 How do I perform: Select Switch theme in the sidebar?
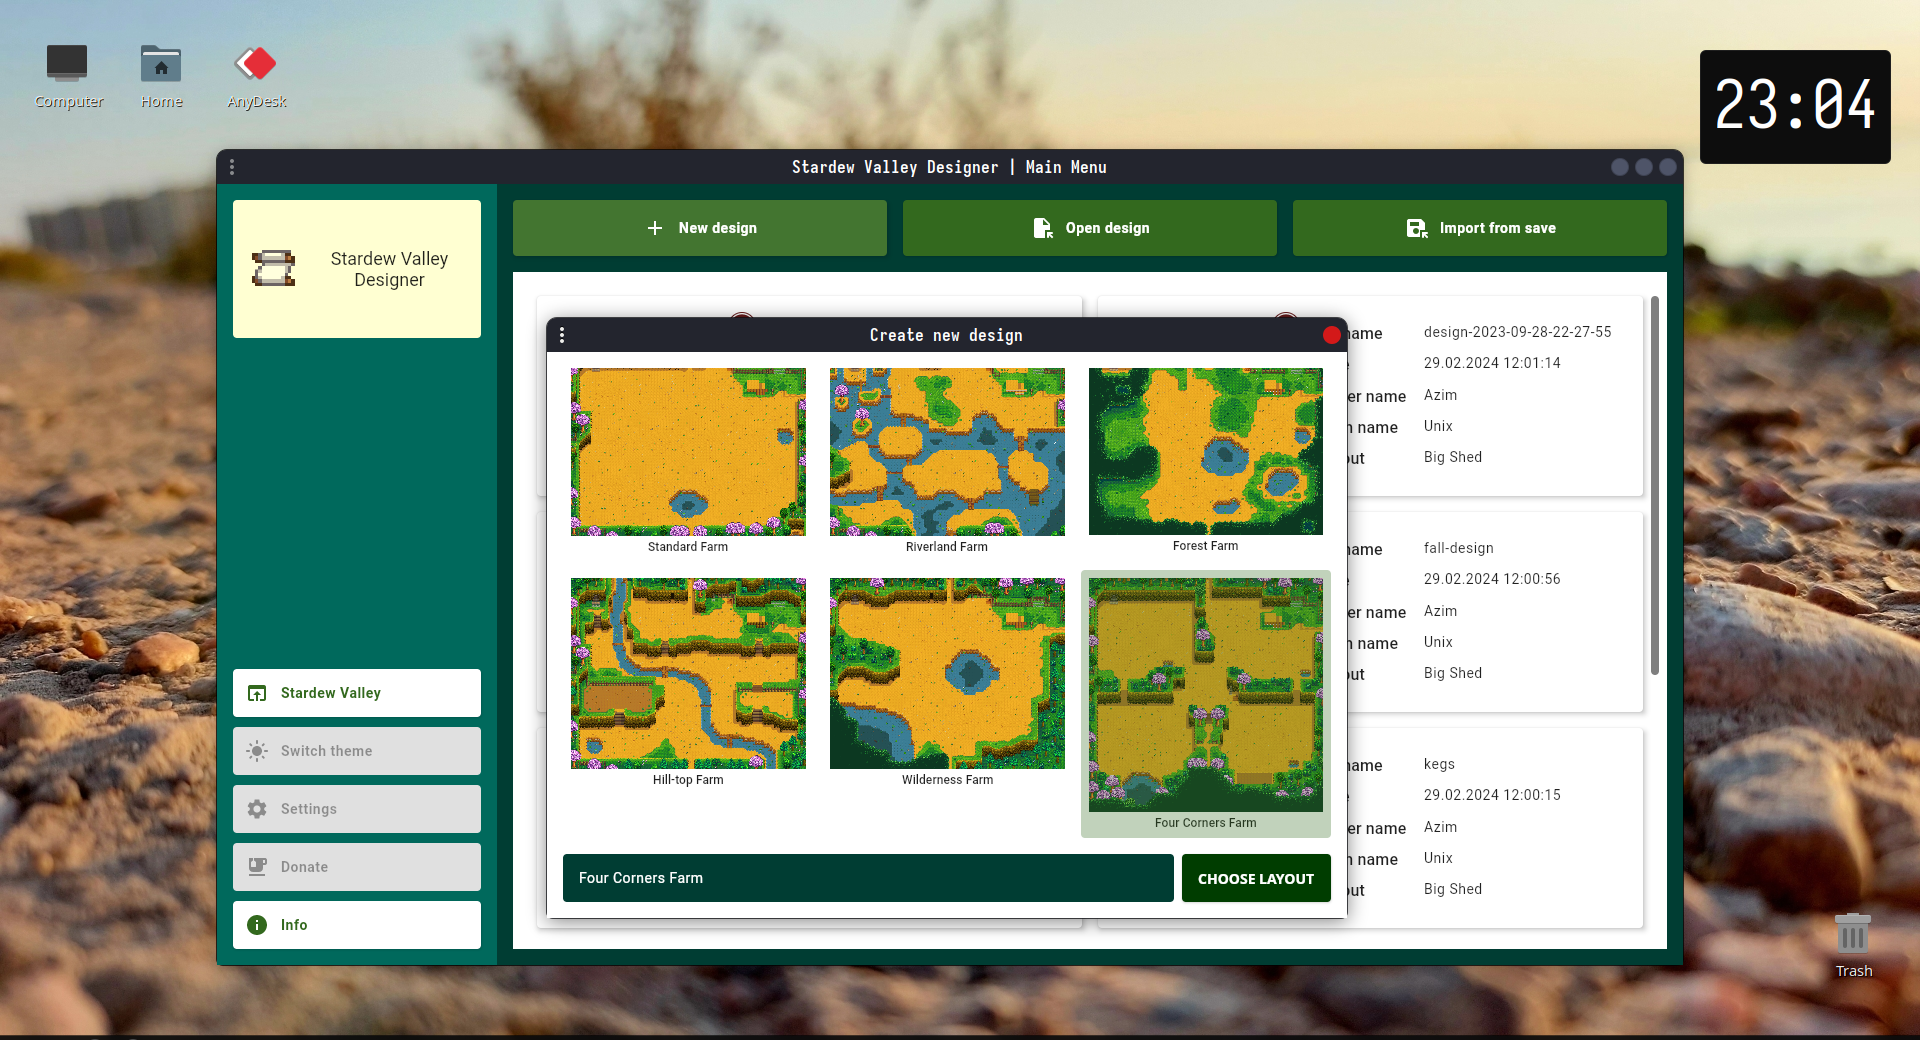click(357, 751)
